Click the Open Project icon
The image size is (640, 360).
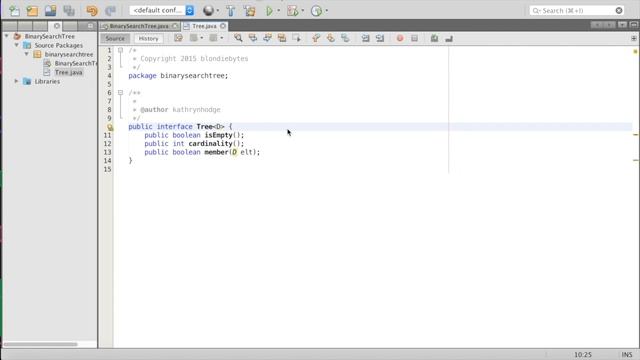pos(51,11)
